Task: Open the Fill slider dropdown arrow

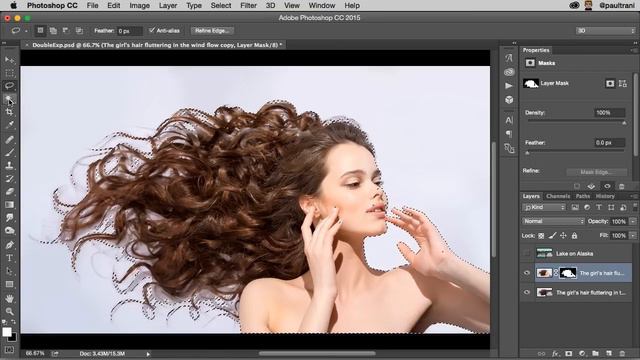Action: click(x=633, y=236)
